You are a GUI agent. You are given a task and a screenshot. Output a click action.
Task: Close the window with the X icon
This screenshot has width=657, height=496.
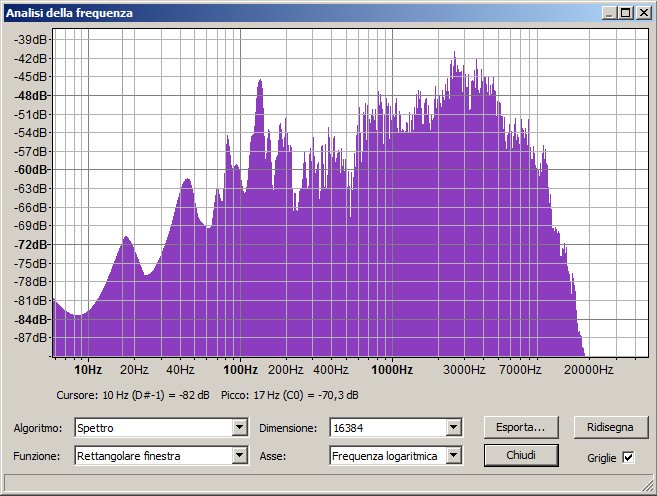coord(642,13)
